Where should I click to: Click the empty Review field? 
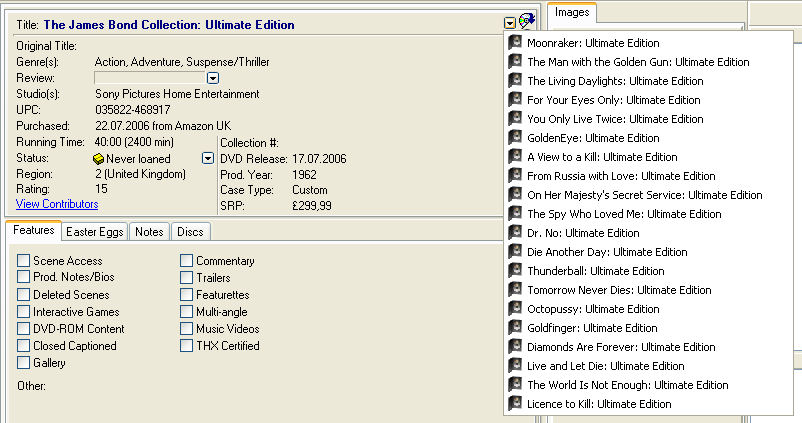click(x=150, y=78)
